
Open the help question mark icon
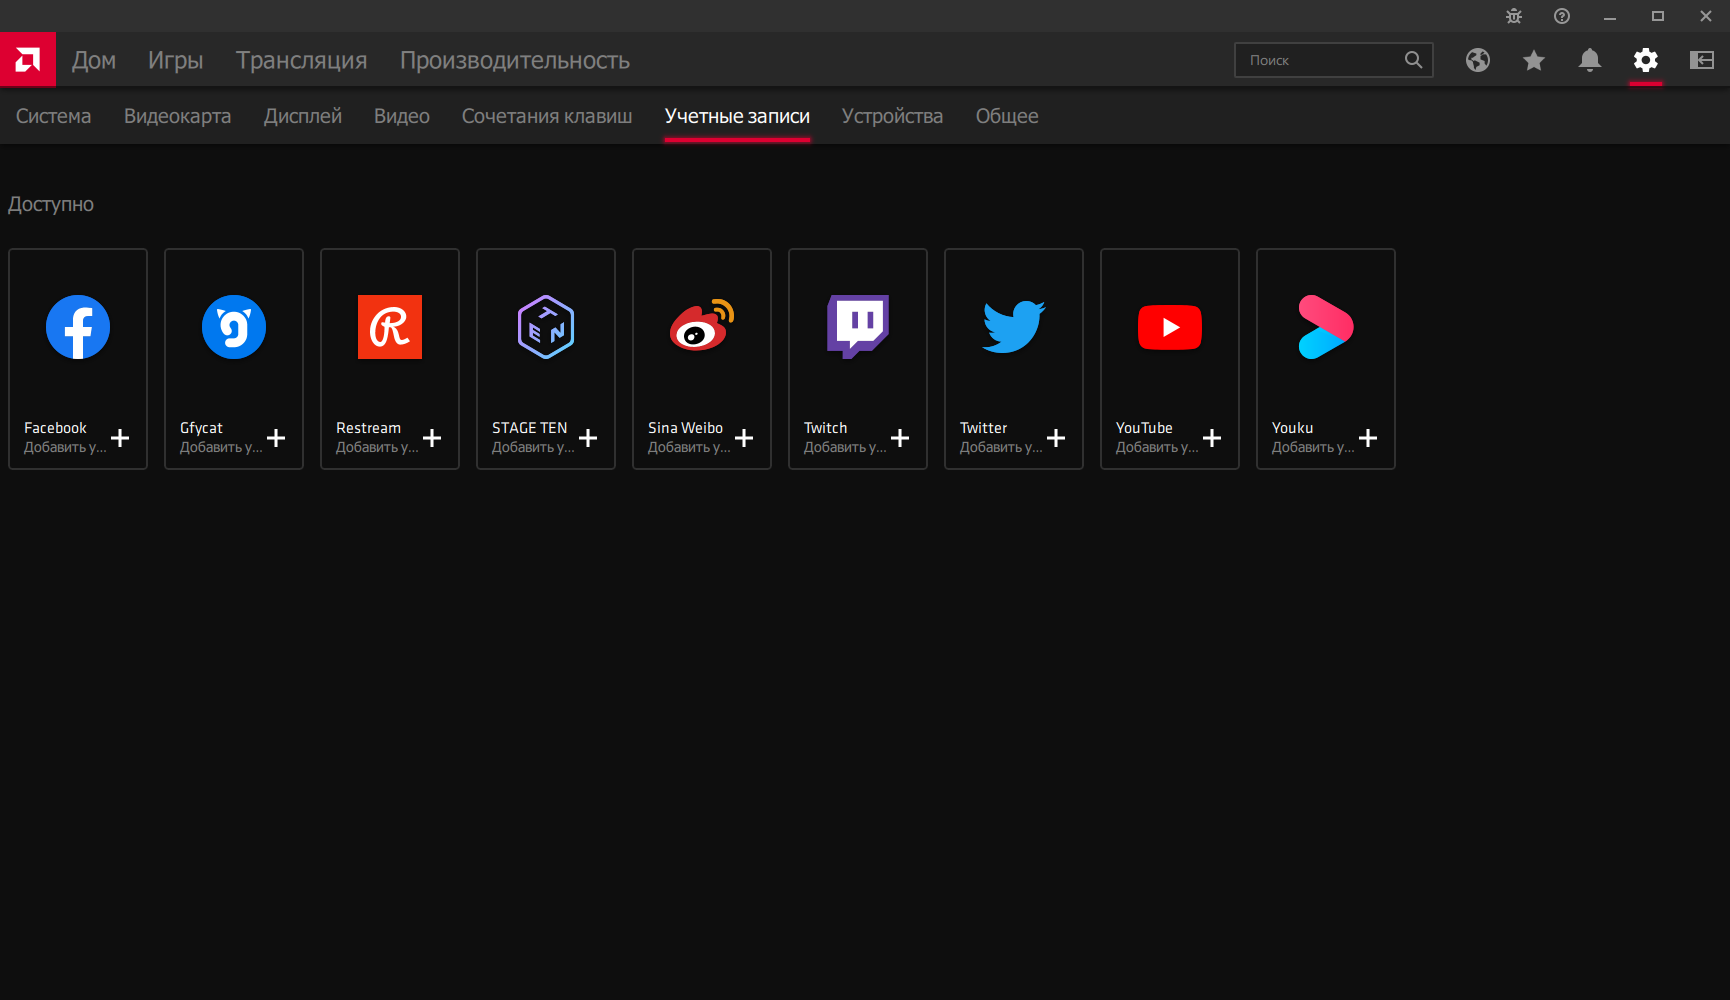1562,16
